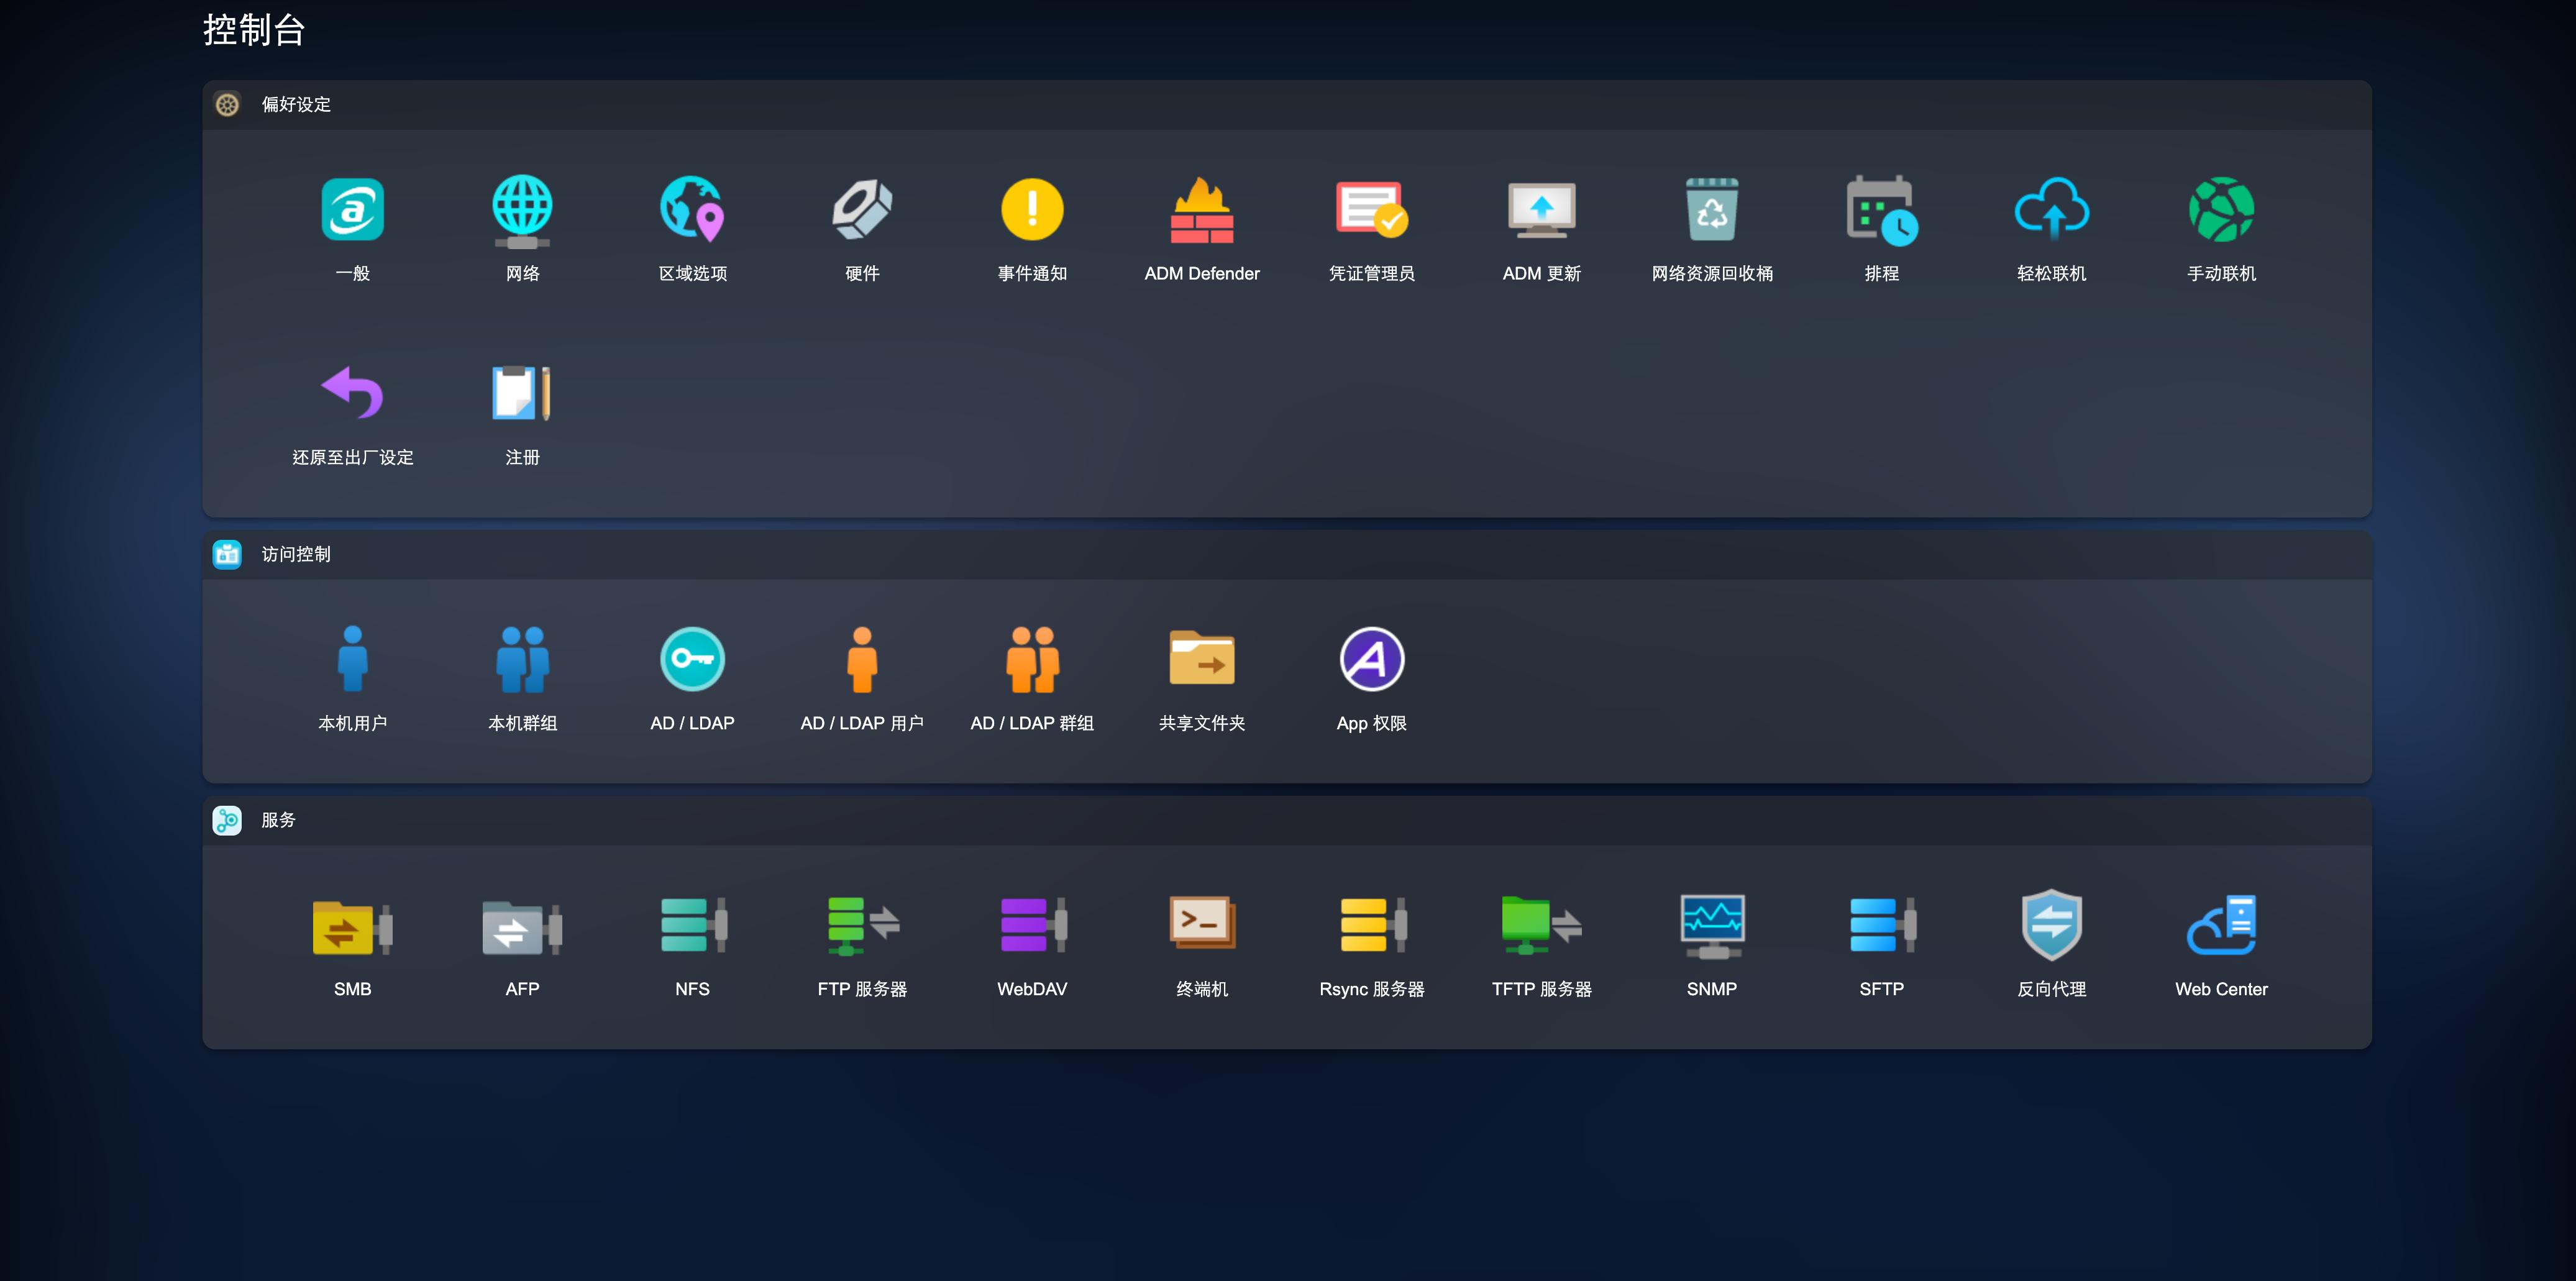This screenshot has width=2576, height=1281.
Task: Open 共享文件夹 folder icon
Action: coord(1201,659)
